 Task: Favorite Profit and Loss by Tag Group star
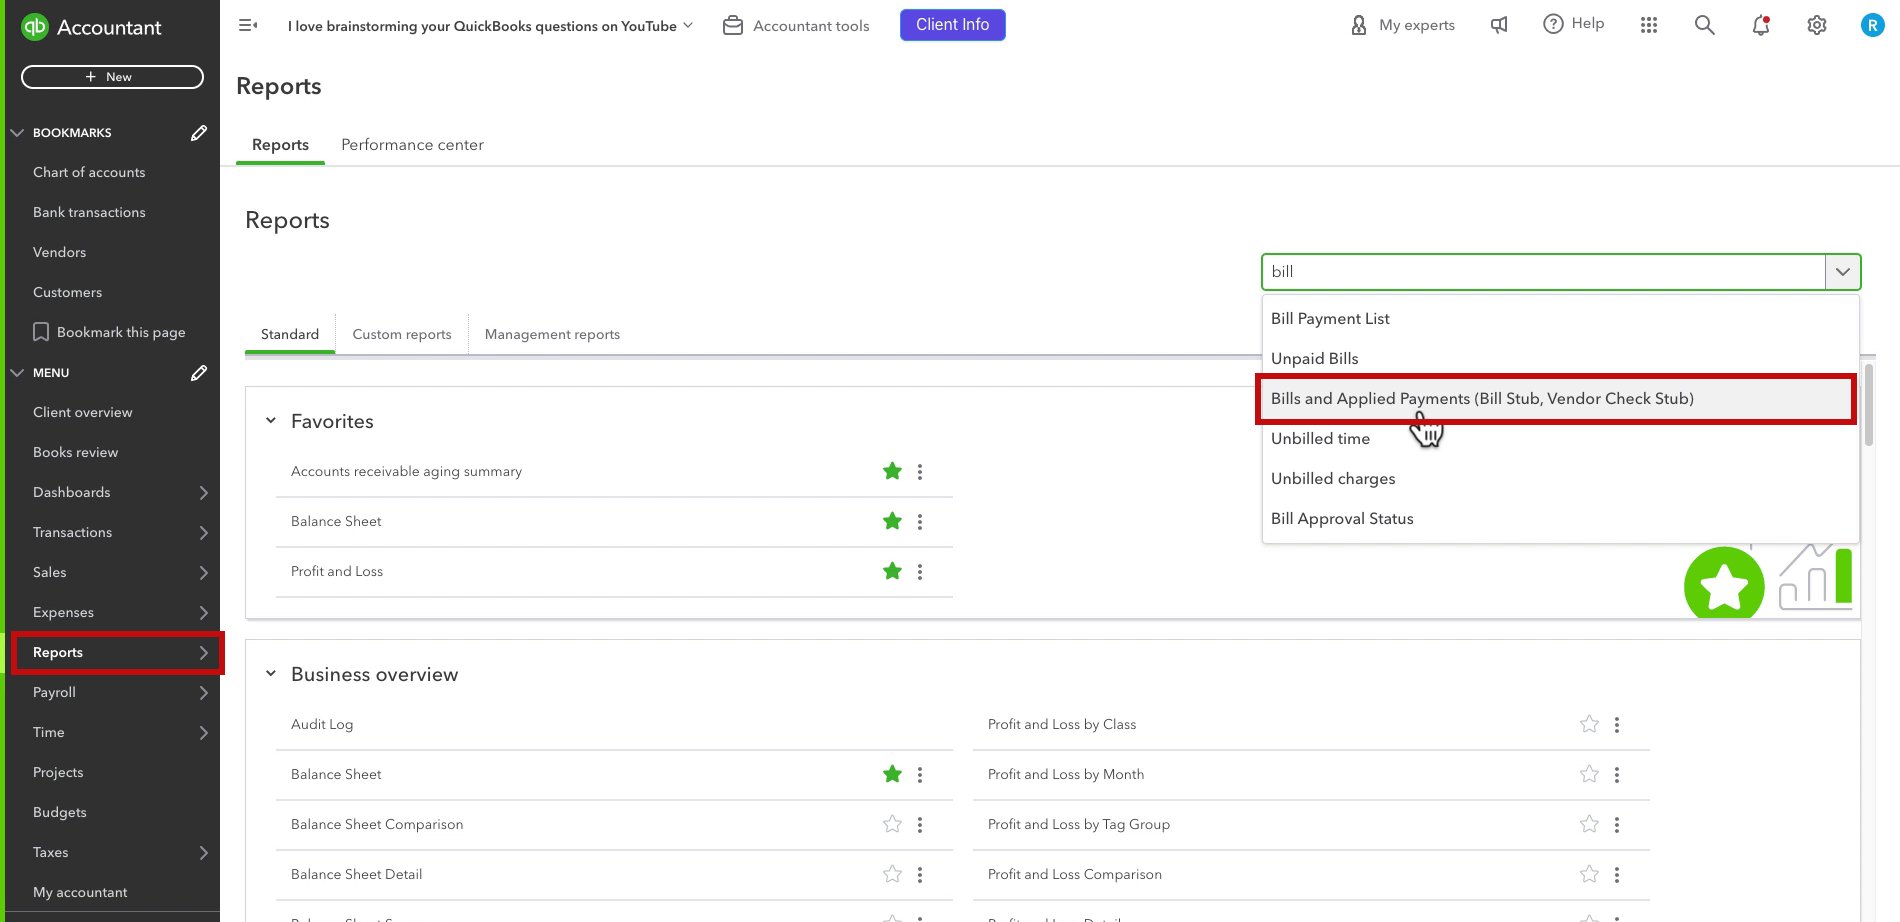1589,824
